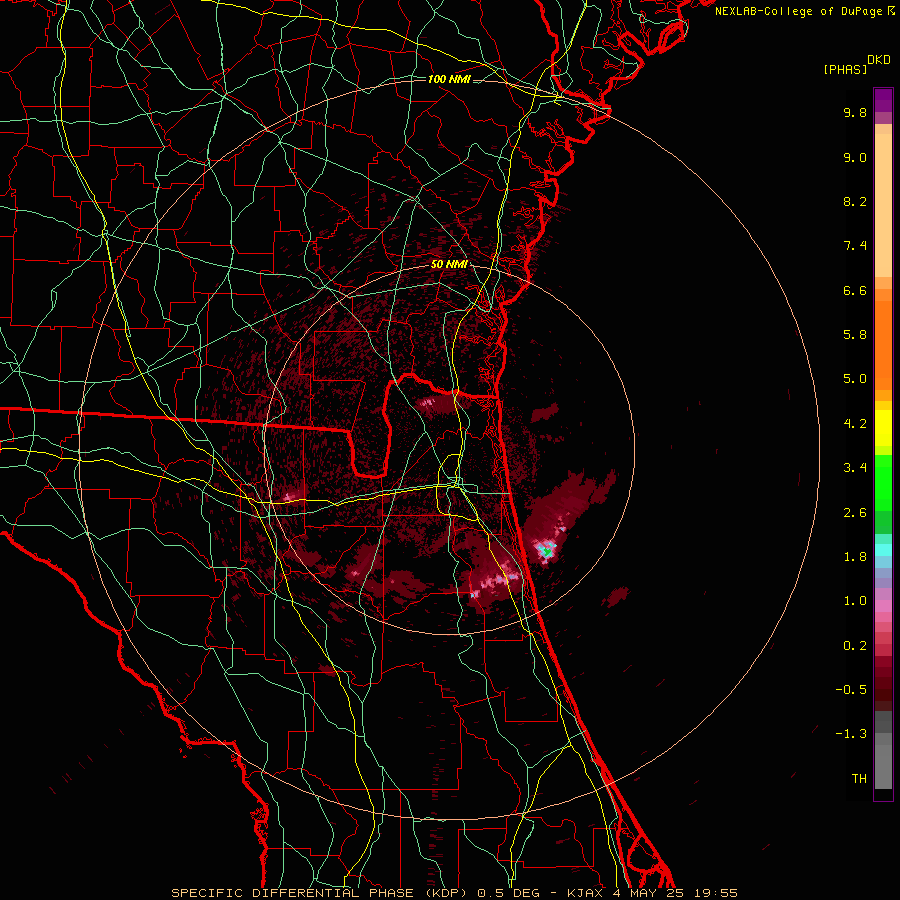Click the 6.6 legend value
Image resolution: width=900 pixels, height=900 pixels.
[855, 290]
